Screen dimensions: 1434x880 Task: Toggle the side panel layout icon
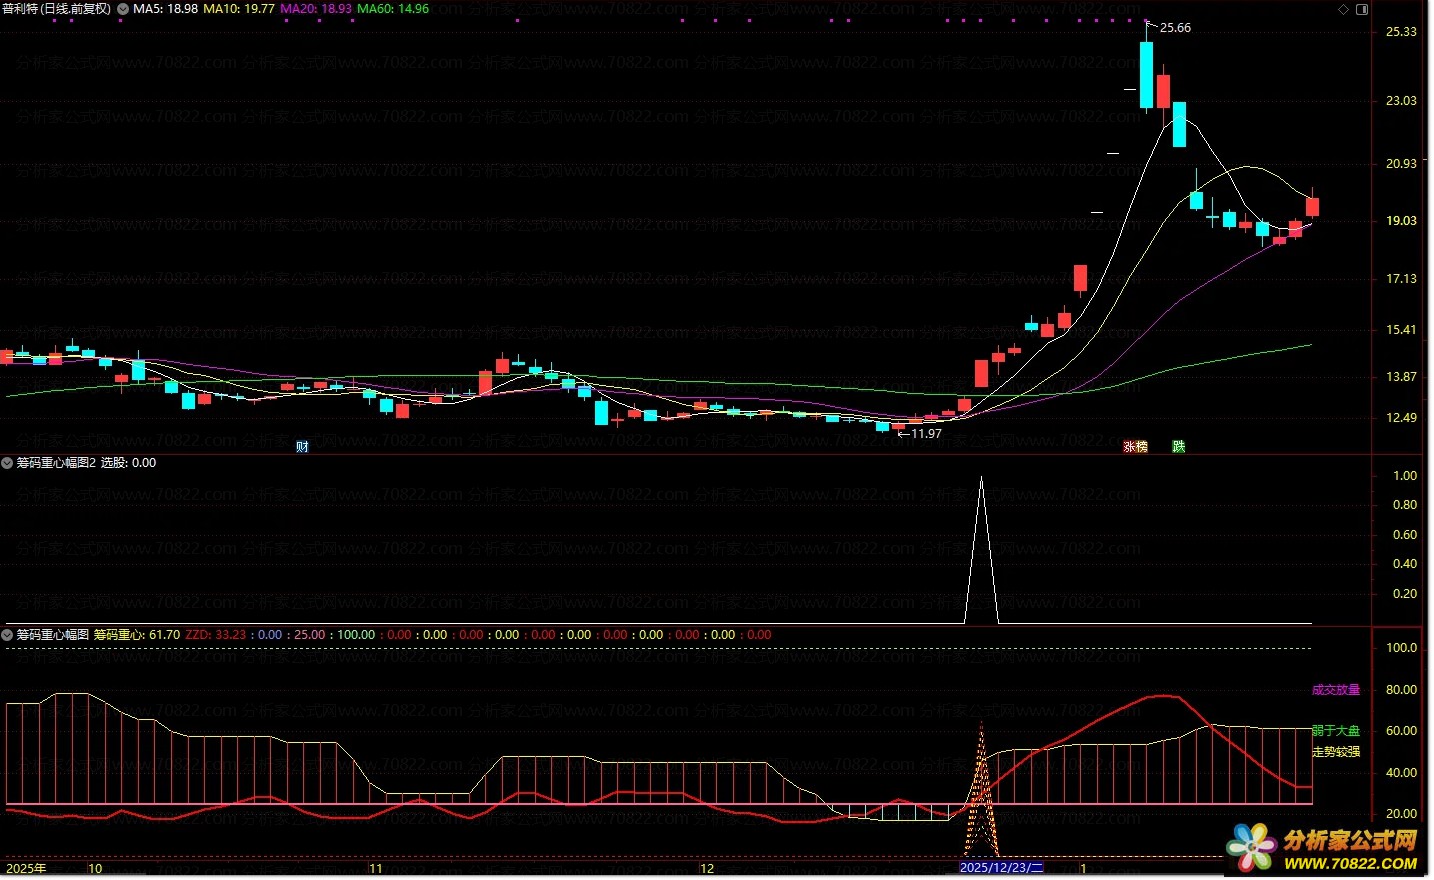tap(1362, 9)
